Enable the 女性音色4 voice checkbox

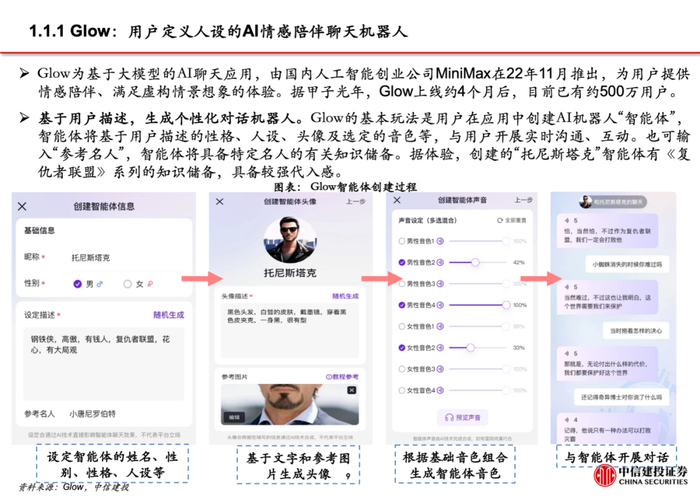click(402, 391)
